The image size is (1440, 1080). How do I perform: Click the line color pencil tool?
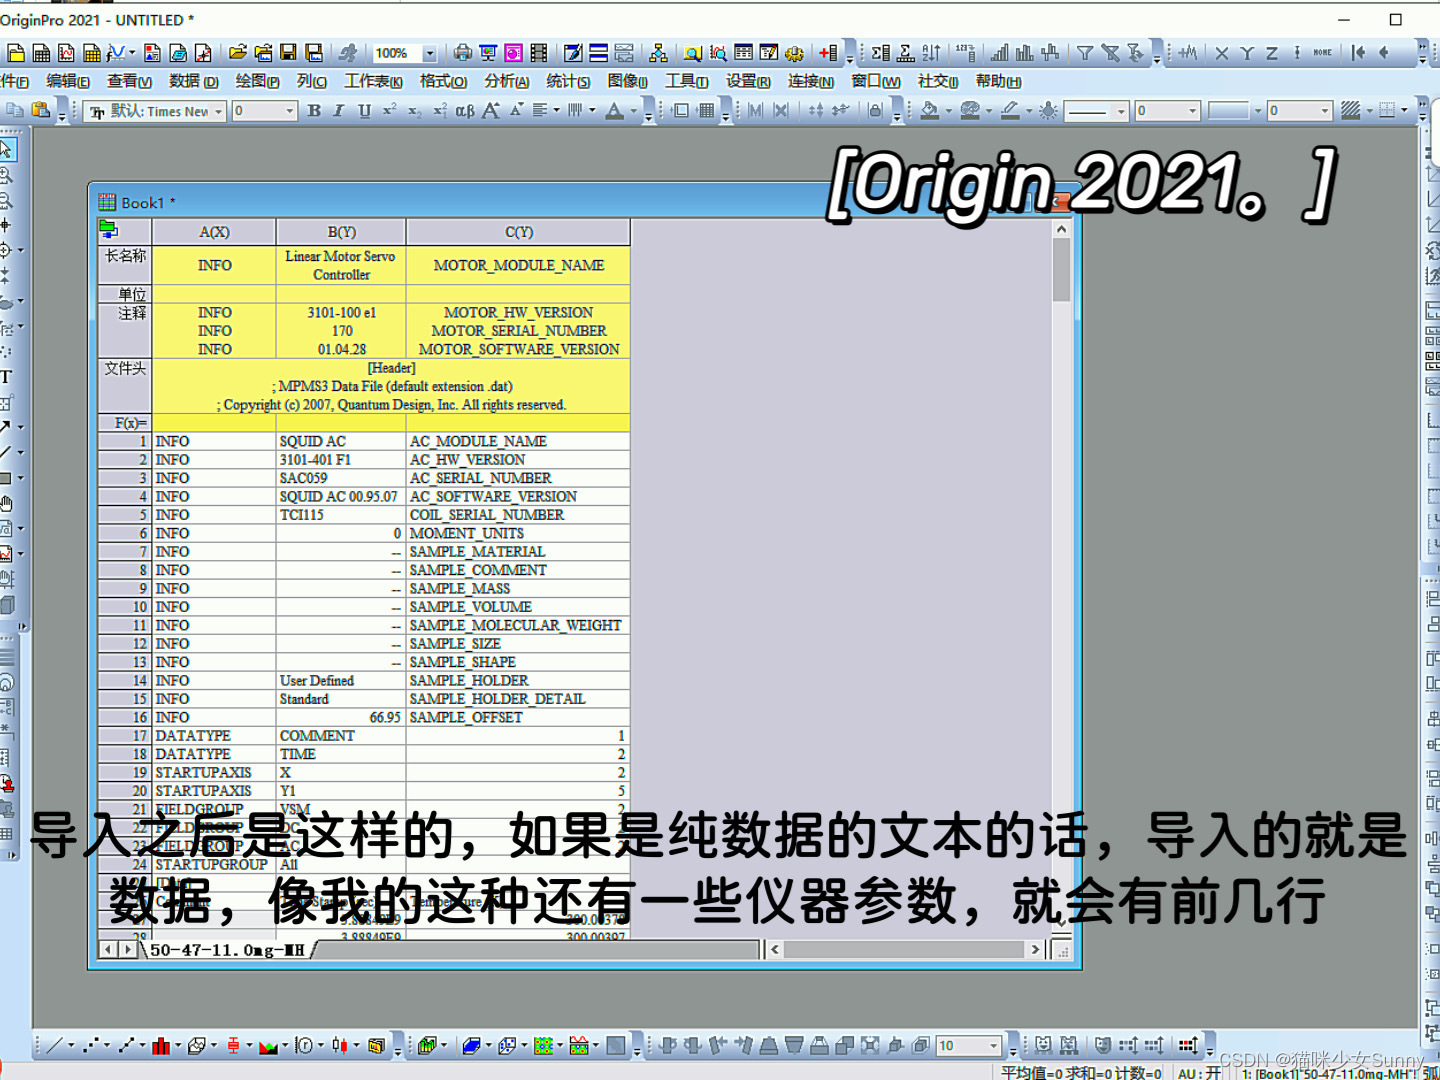pos(1010,111)
